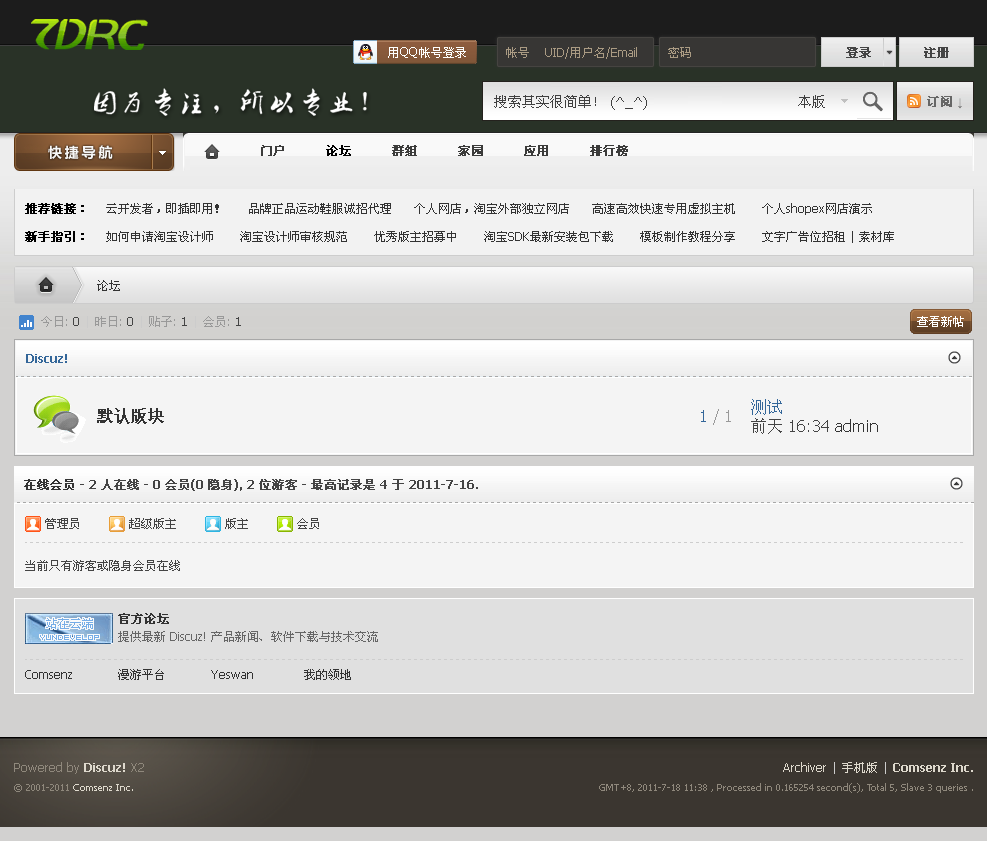Open the 本版 search scope dropdown
This screenshot has width=987, height=841.
click(823, 101)
